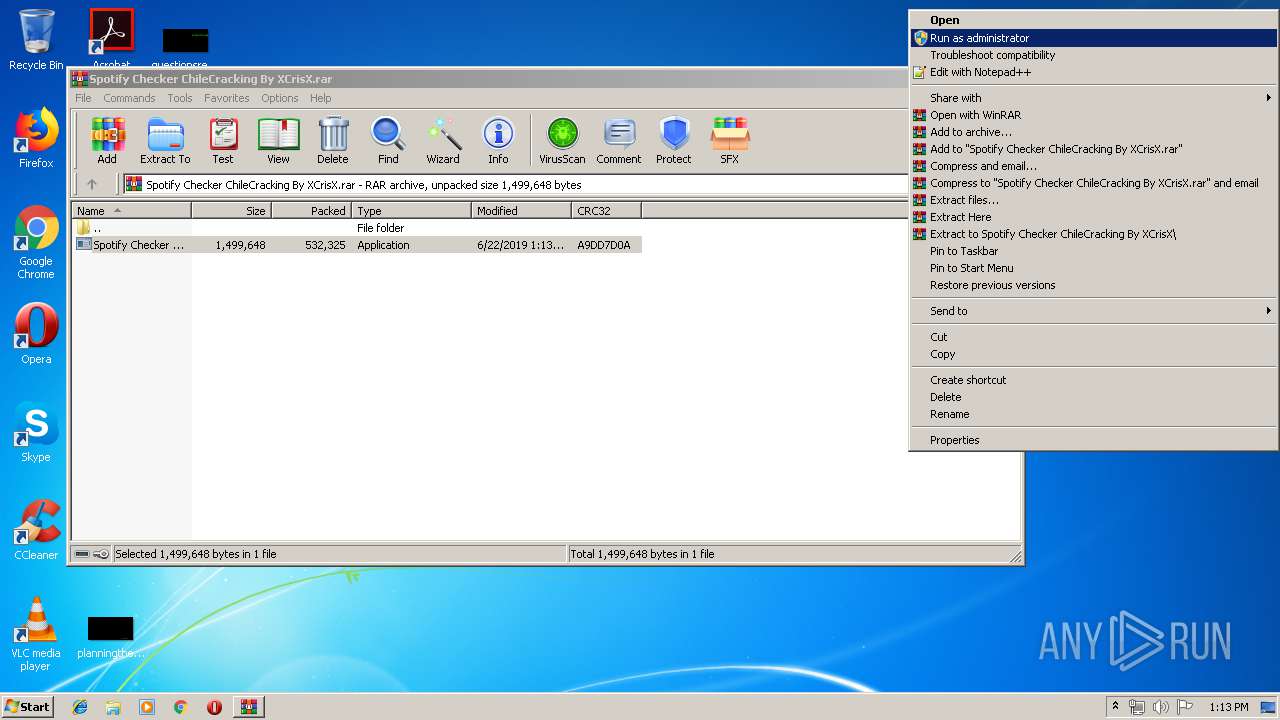Choose Cut from the context menu
The width and height of the screenshot is (1280, 720).
[x=1093, y=337]
